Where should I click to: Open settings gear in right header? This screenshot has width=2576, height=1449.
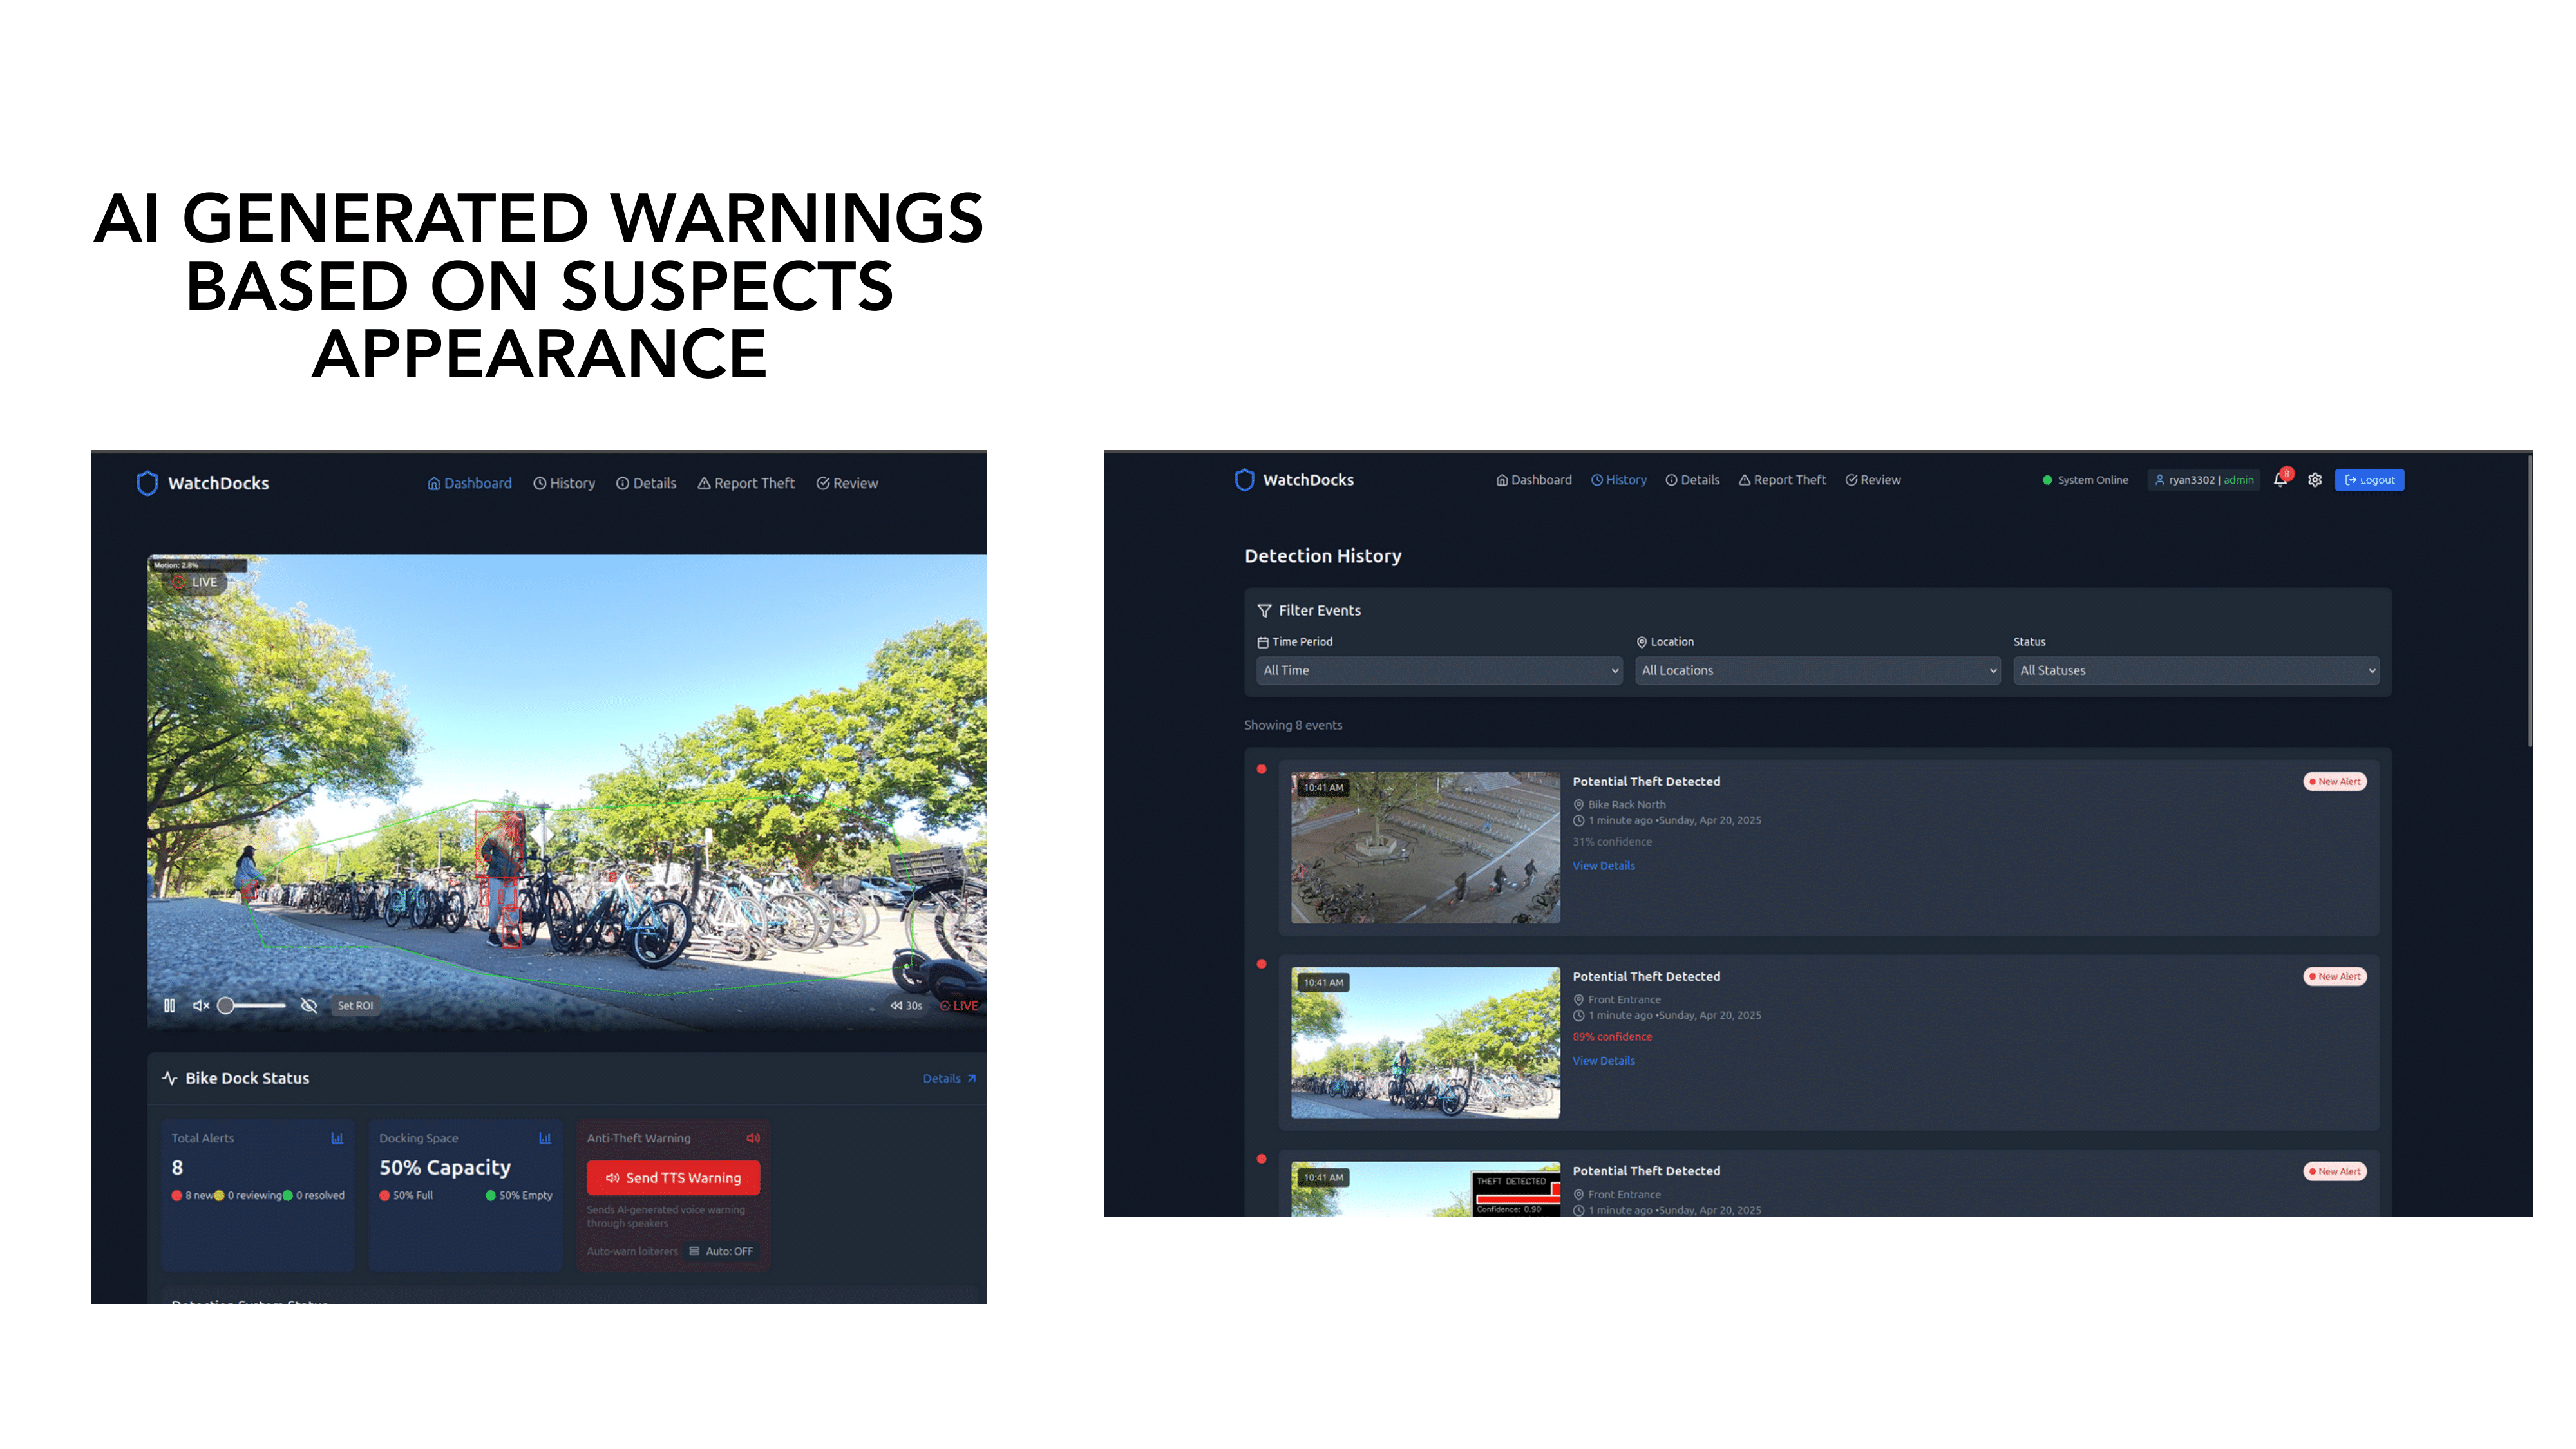[2314, 480]
